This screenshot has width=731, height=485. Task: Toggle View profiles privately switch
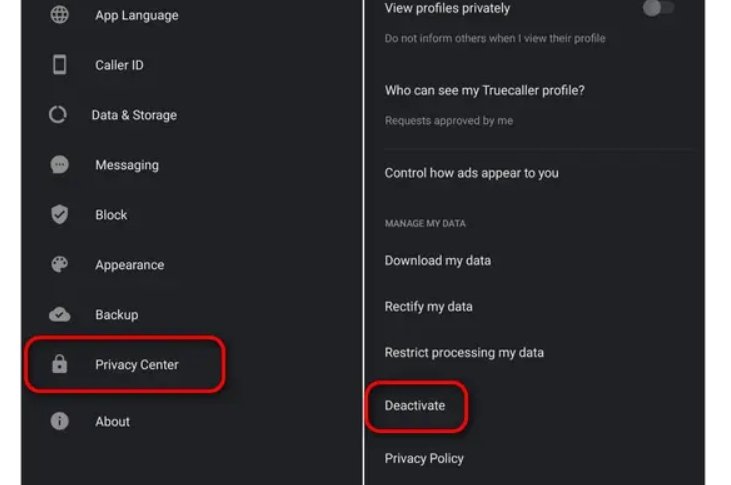pos(658,8)
